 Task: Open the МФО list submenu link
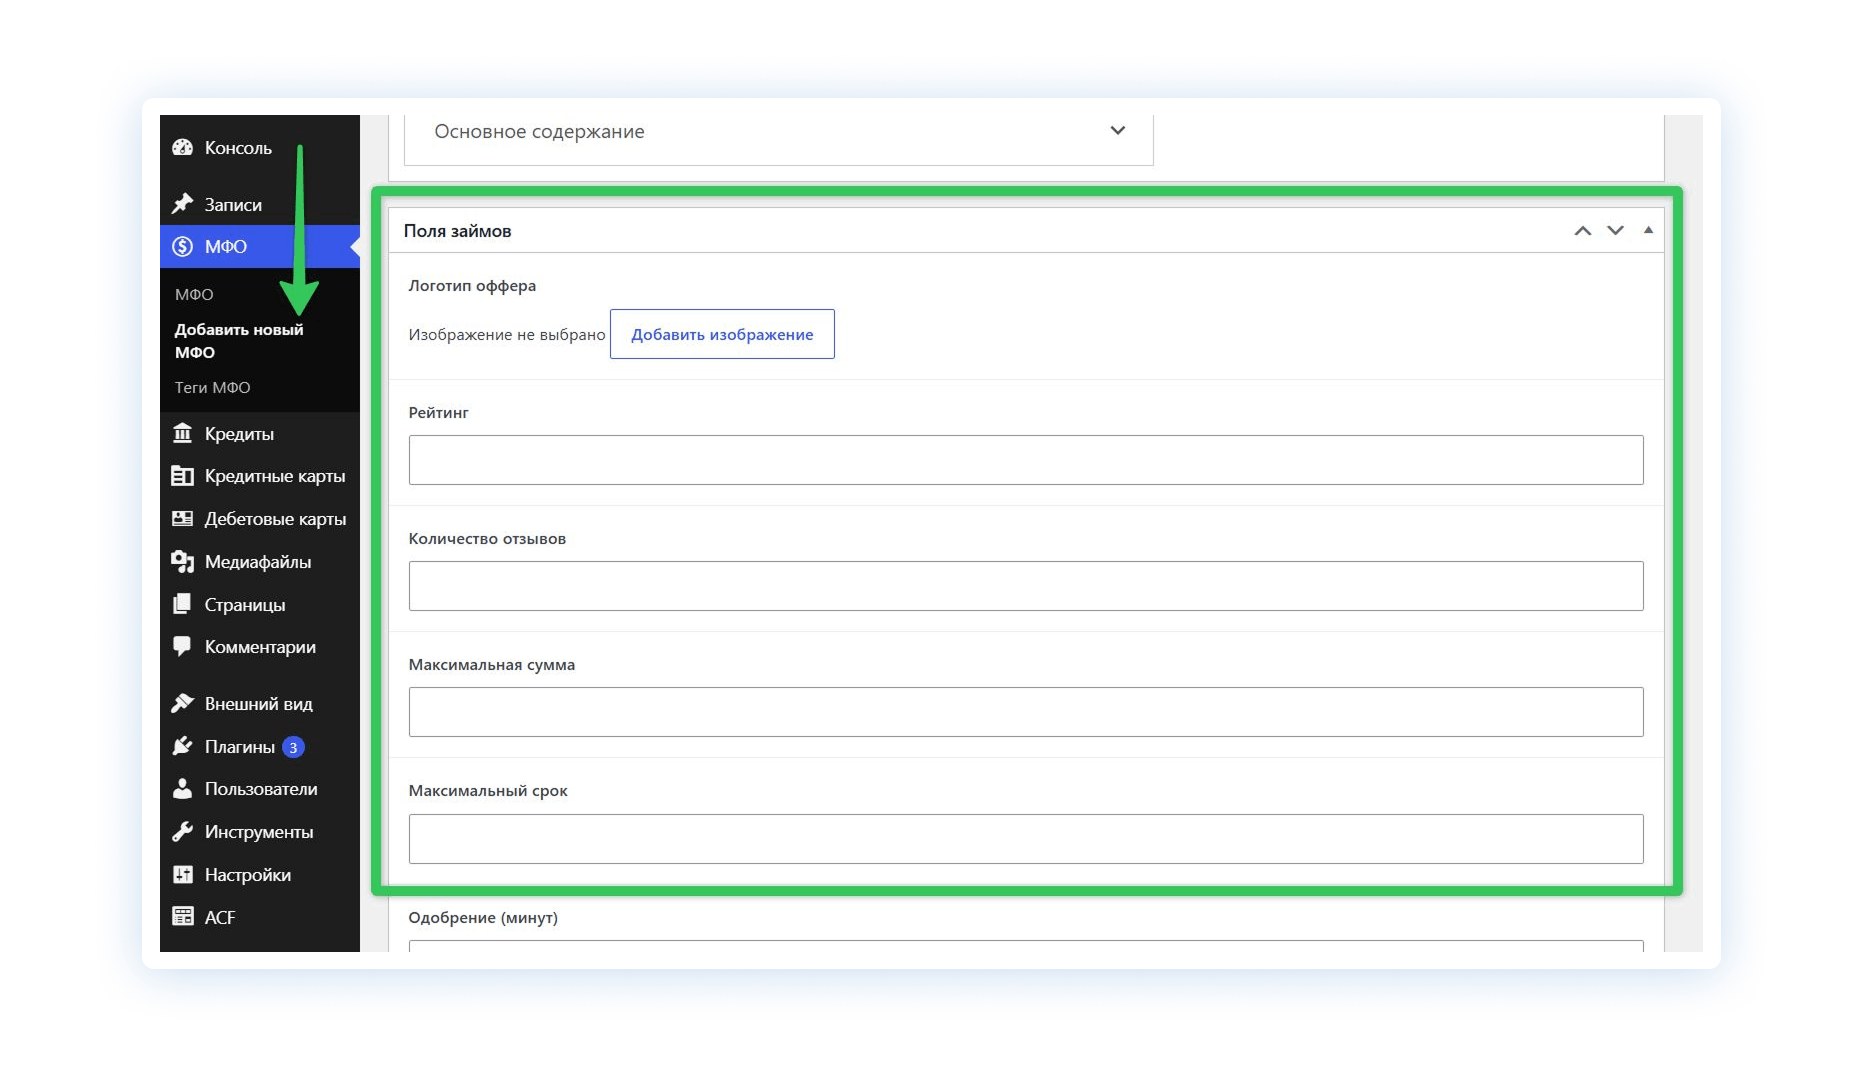pyautogui.click(x=194, y=294)
